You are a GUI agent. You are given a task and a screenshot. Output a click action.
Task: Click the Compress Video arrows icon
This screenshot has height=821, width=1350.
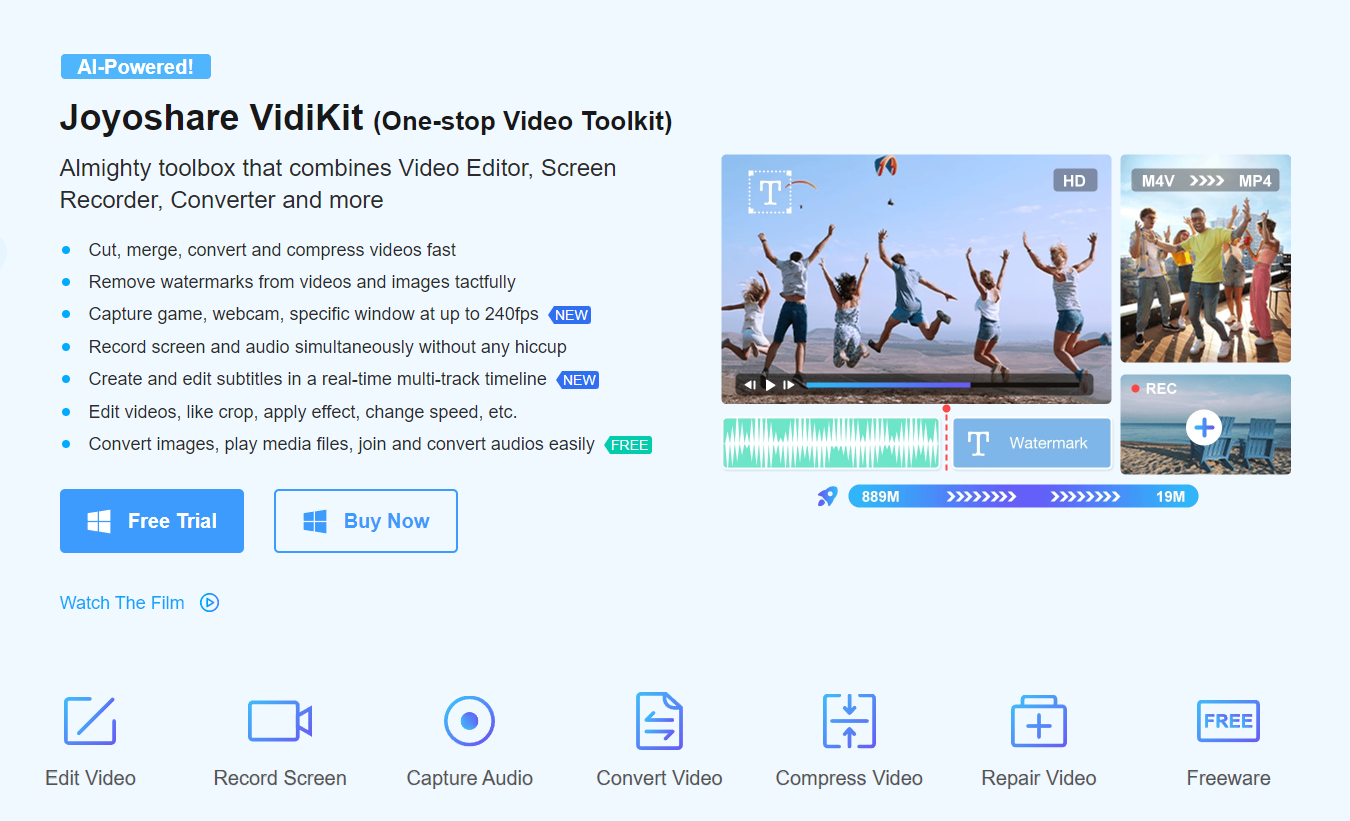point(849,720)
